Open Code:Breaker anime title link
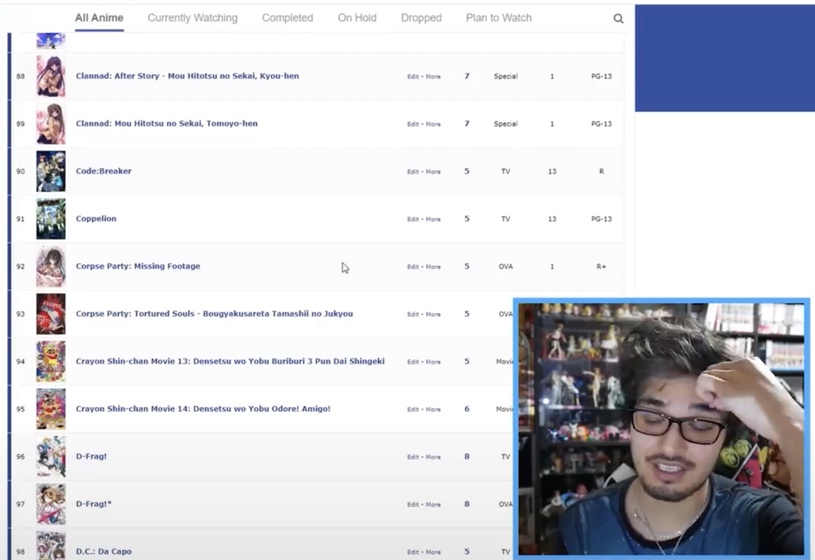815x560 pixels. [x=104, y=171]
